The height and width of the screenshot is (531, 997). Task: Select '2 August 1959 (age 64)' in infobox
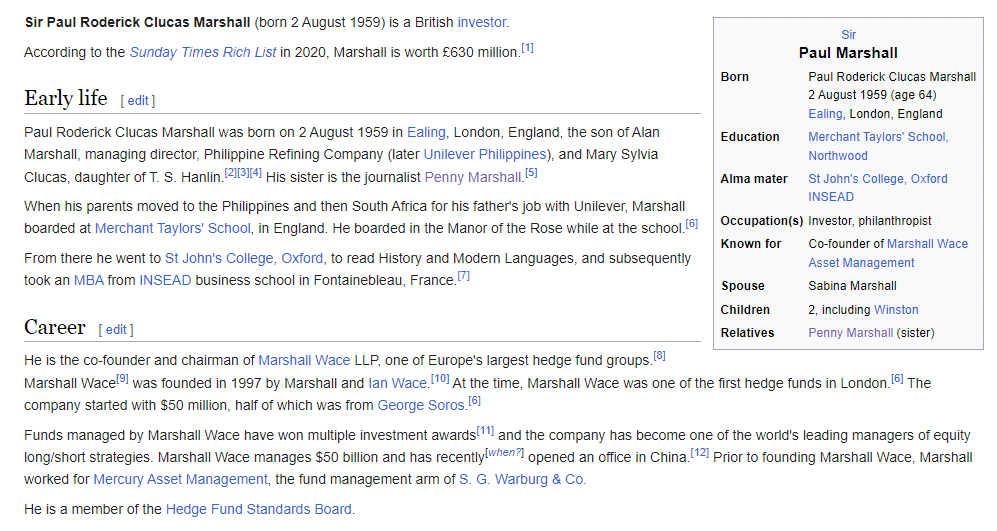coord(872,95)
